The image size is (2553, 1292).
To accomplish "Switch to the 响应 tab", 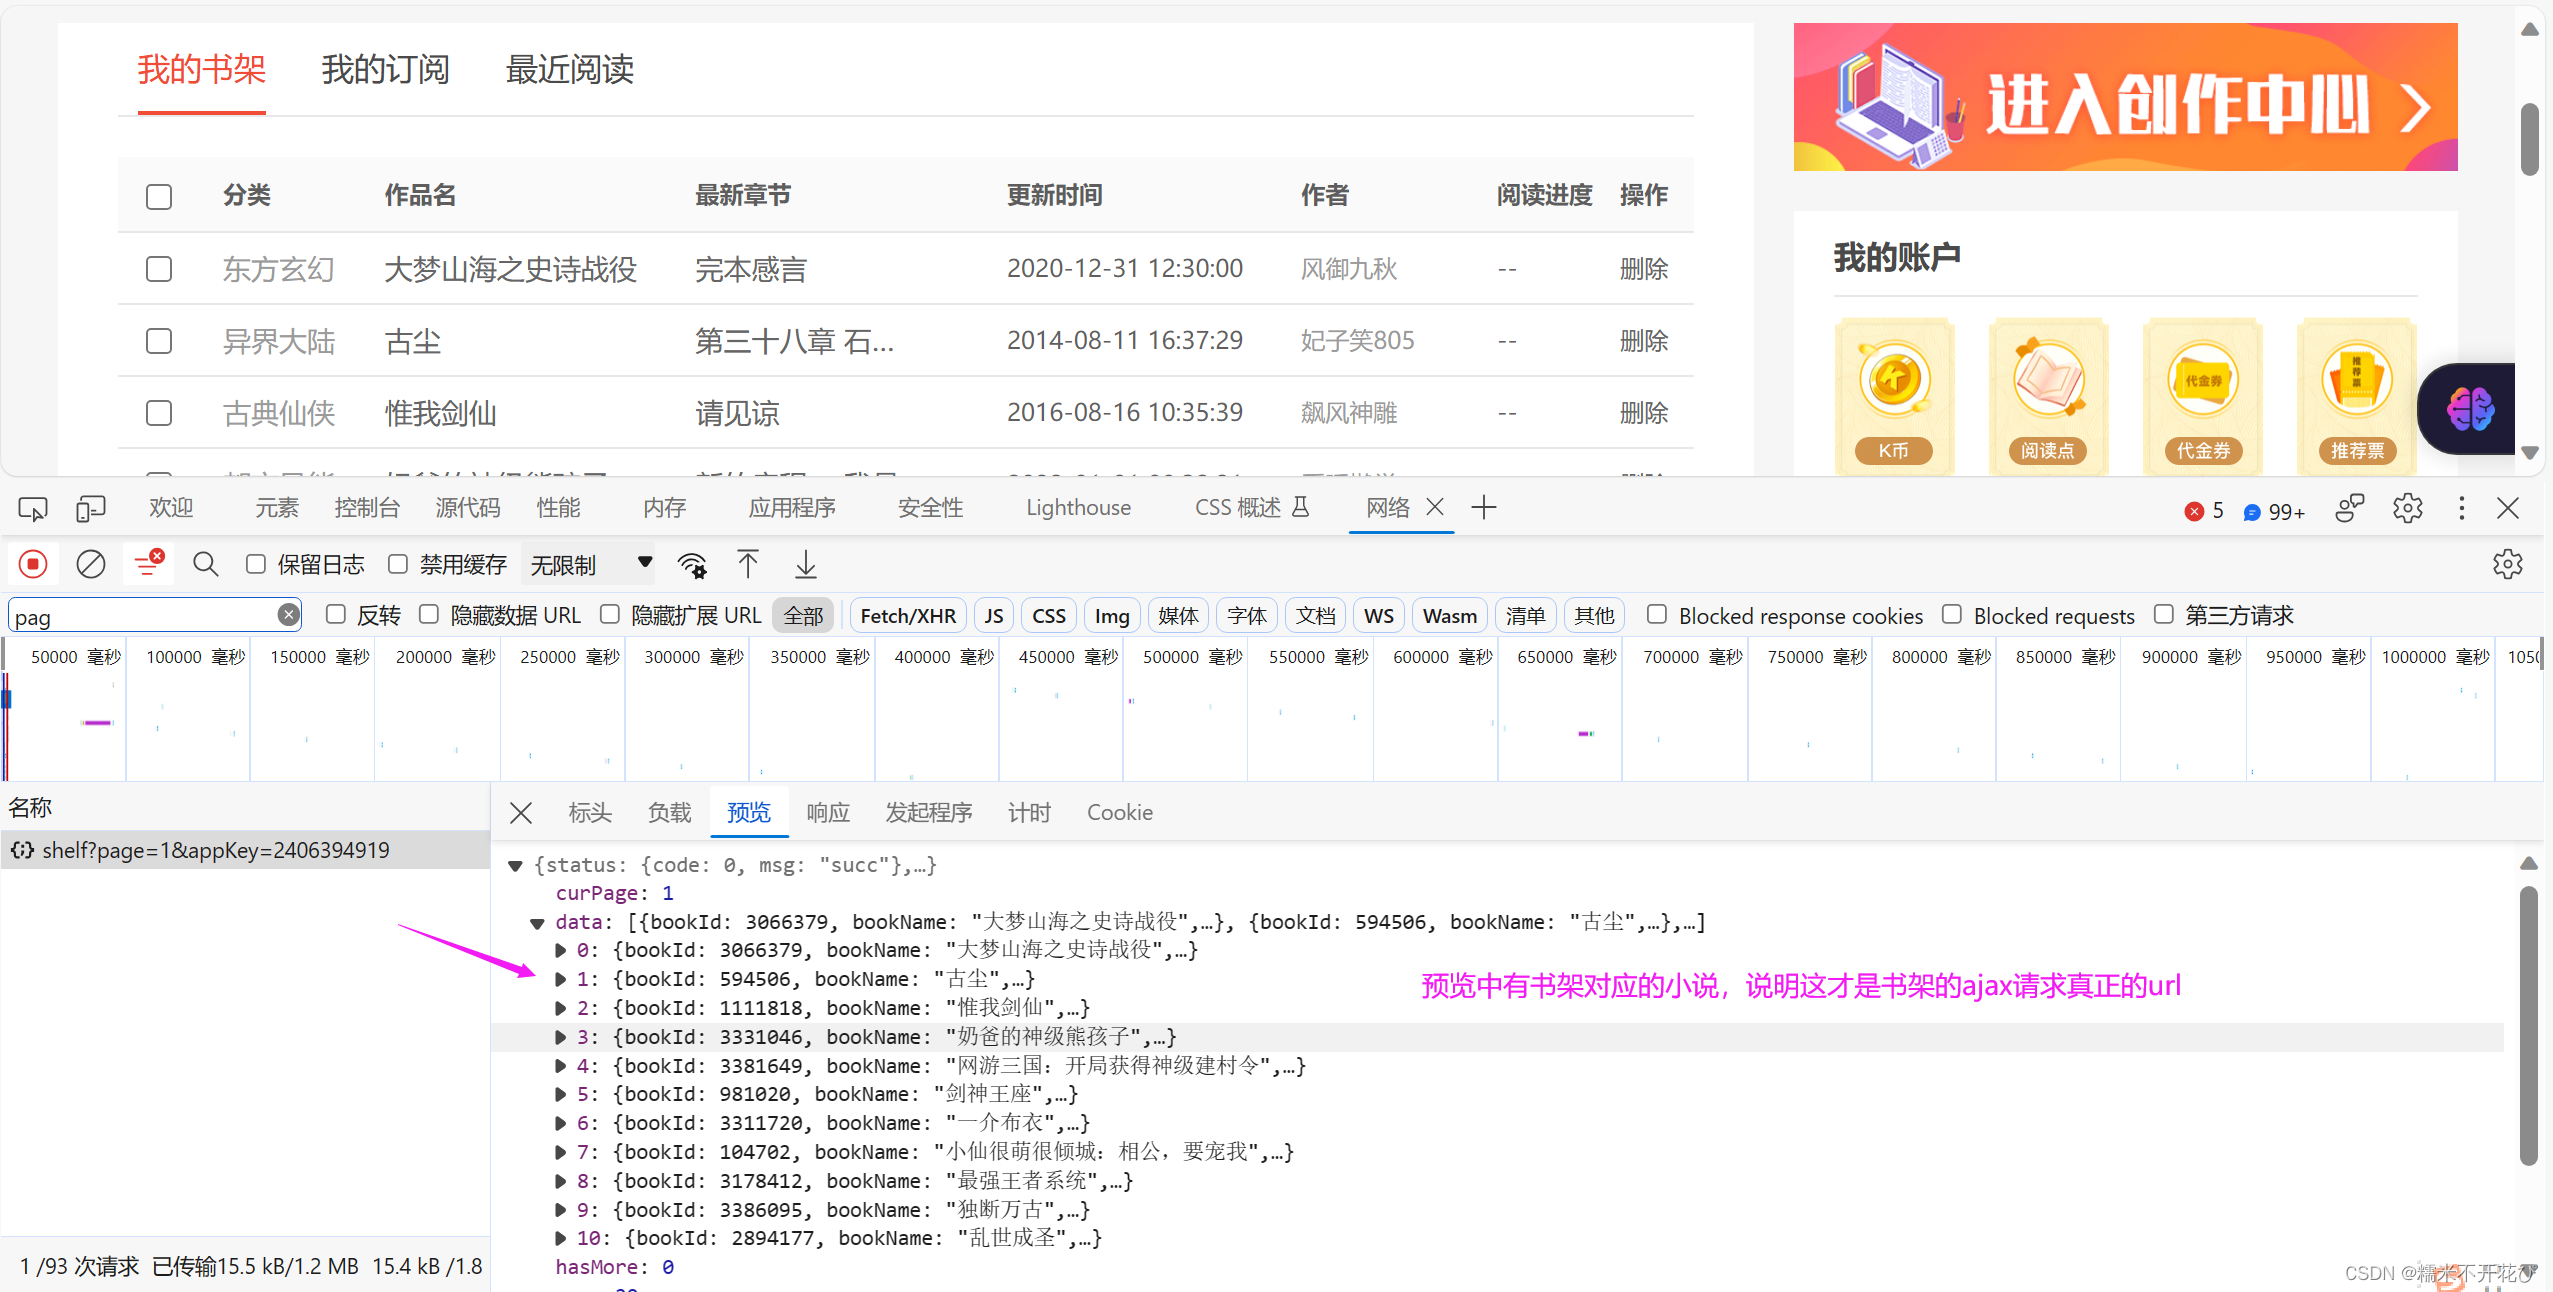I will [x=827, y=812].
